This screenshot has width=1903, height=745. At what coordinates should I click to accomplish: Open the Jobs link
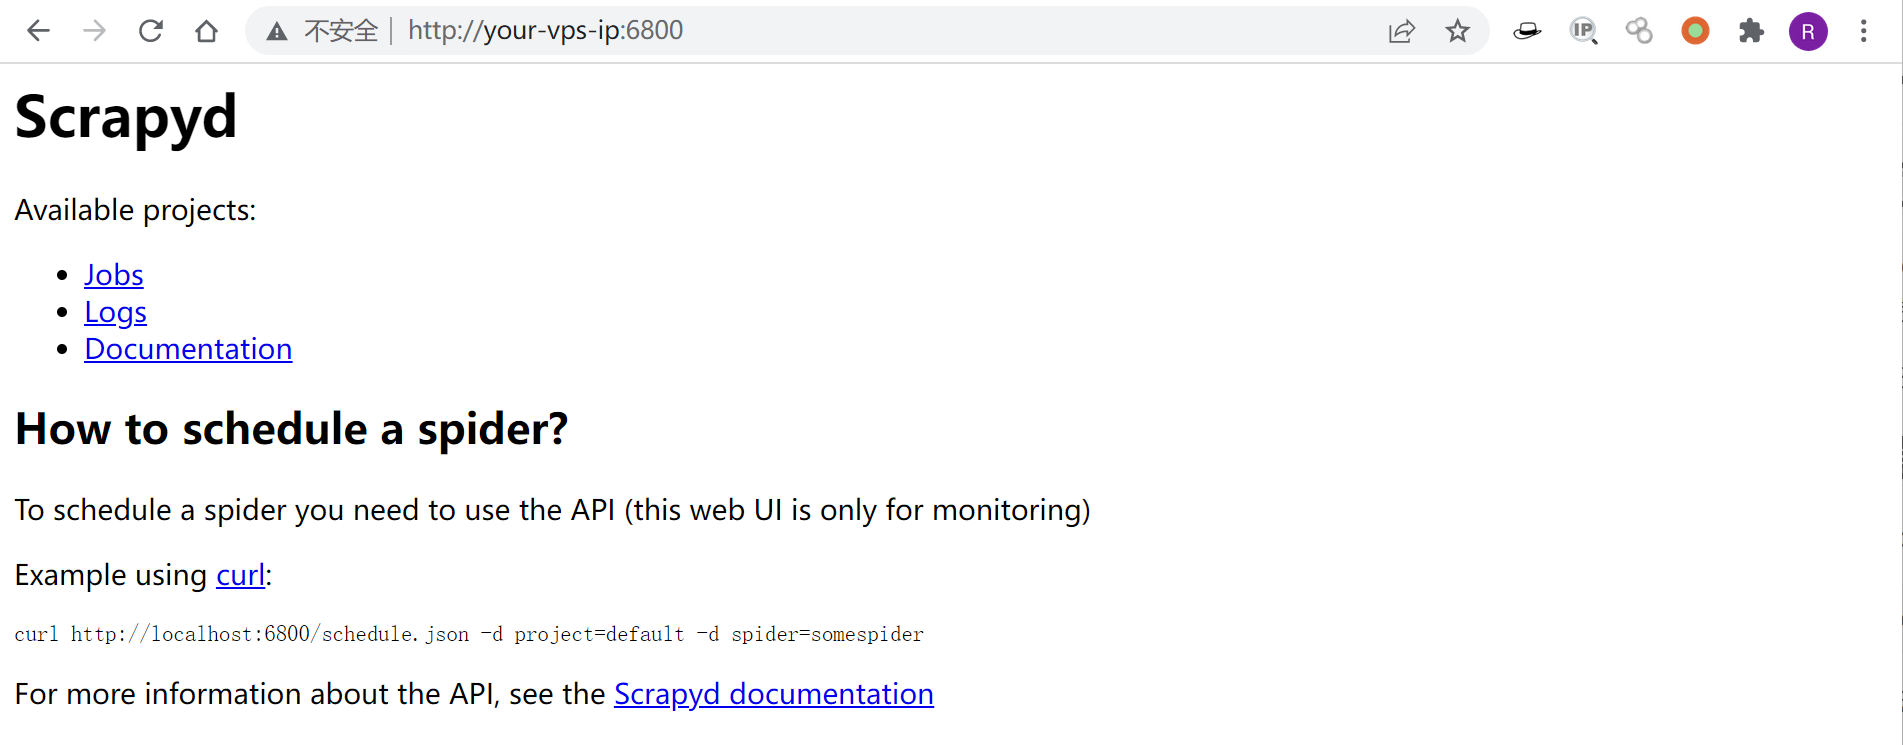click(x=114, y=275)
